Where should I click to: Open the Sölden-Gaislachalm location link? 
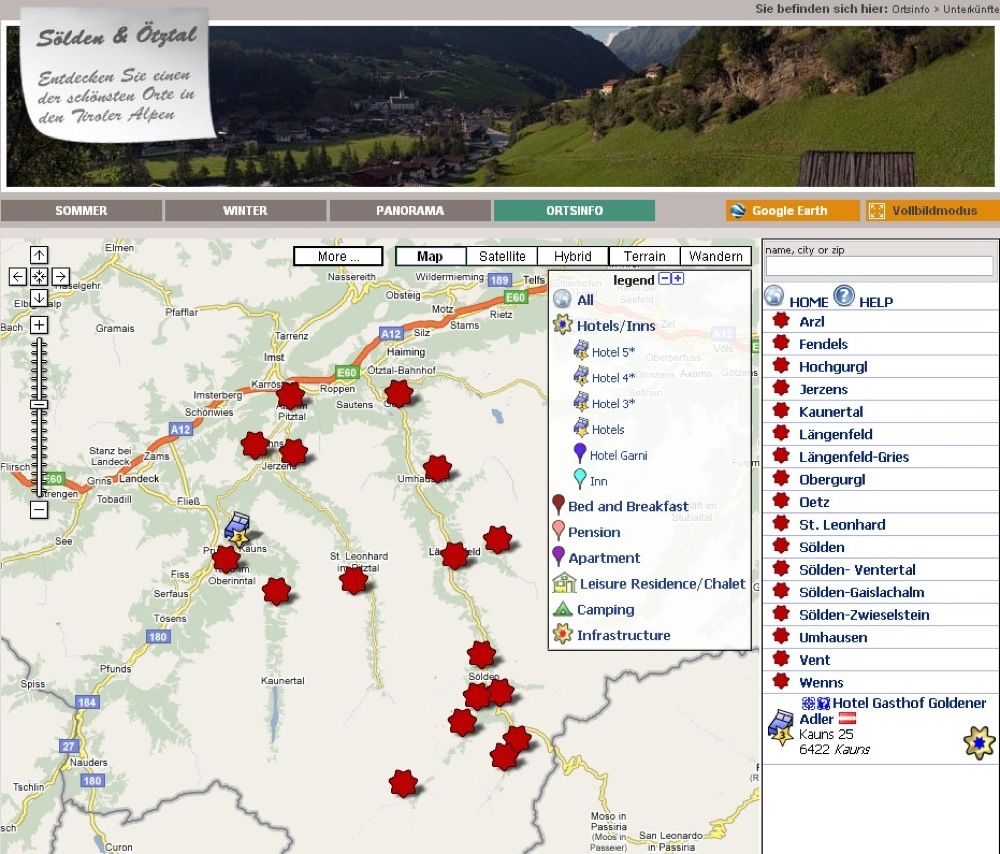coord(862,593)
